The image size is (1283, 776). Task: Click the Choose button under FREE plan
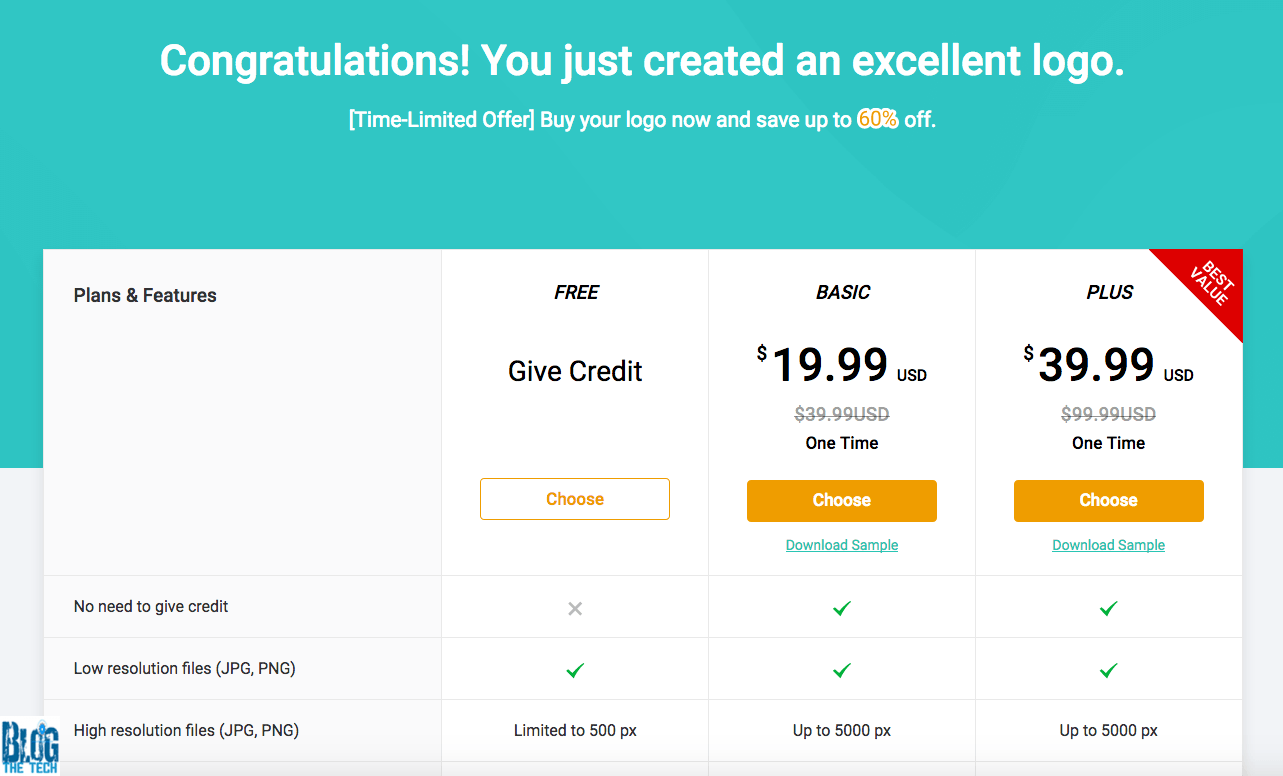pyautogui.click(x=575, y=499)
